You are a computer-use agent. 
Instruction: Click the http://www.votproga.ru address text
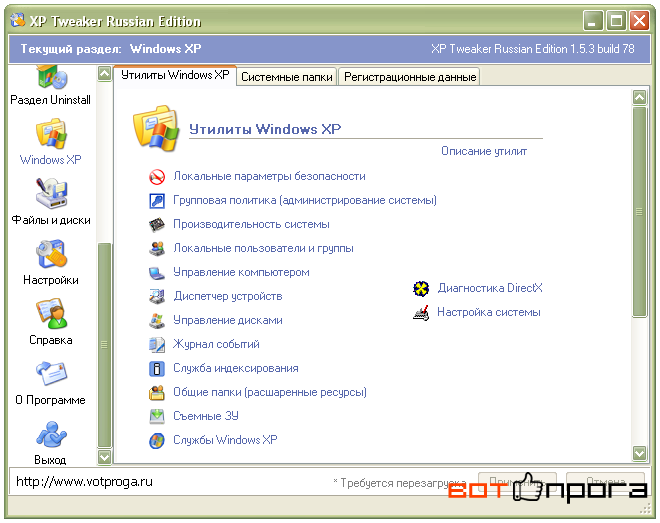tap(84, 482)
